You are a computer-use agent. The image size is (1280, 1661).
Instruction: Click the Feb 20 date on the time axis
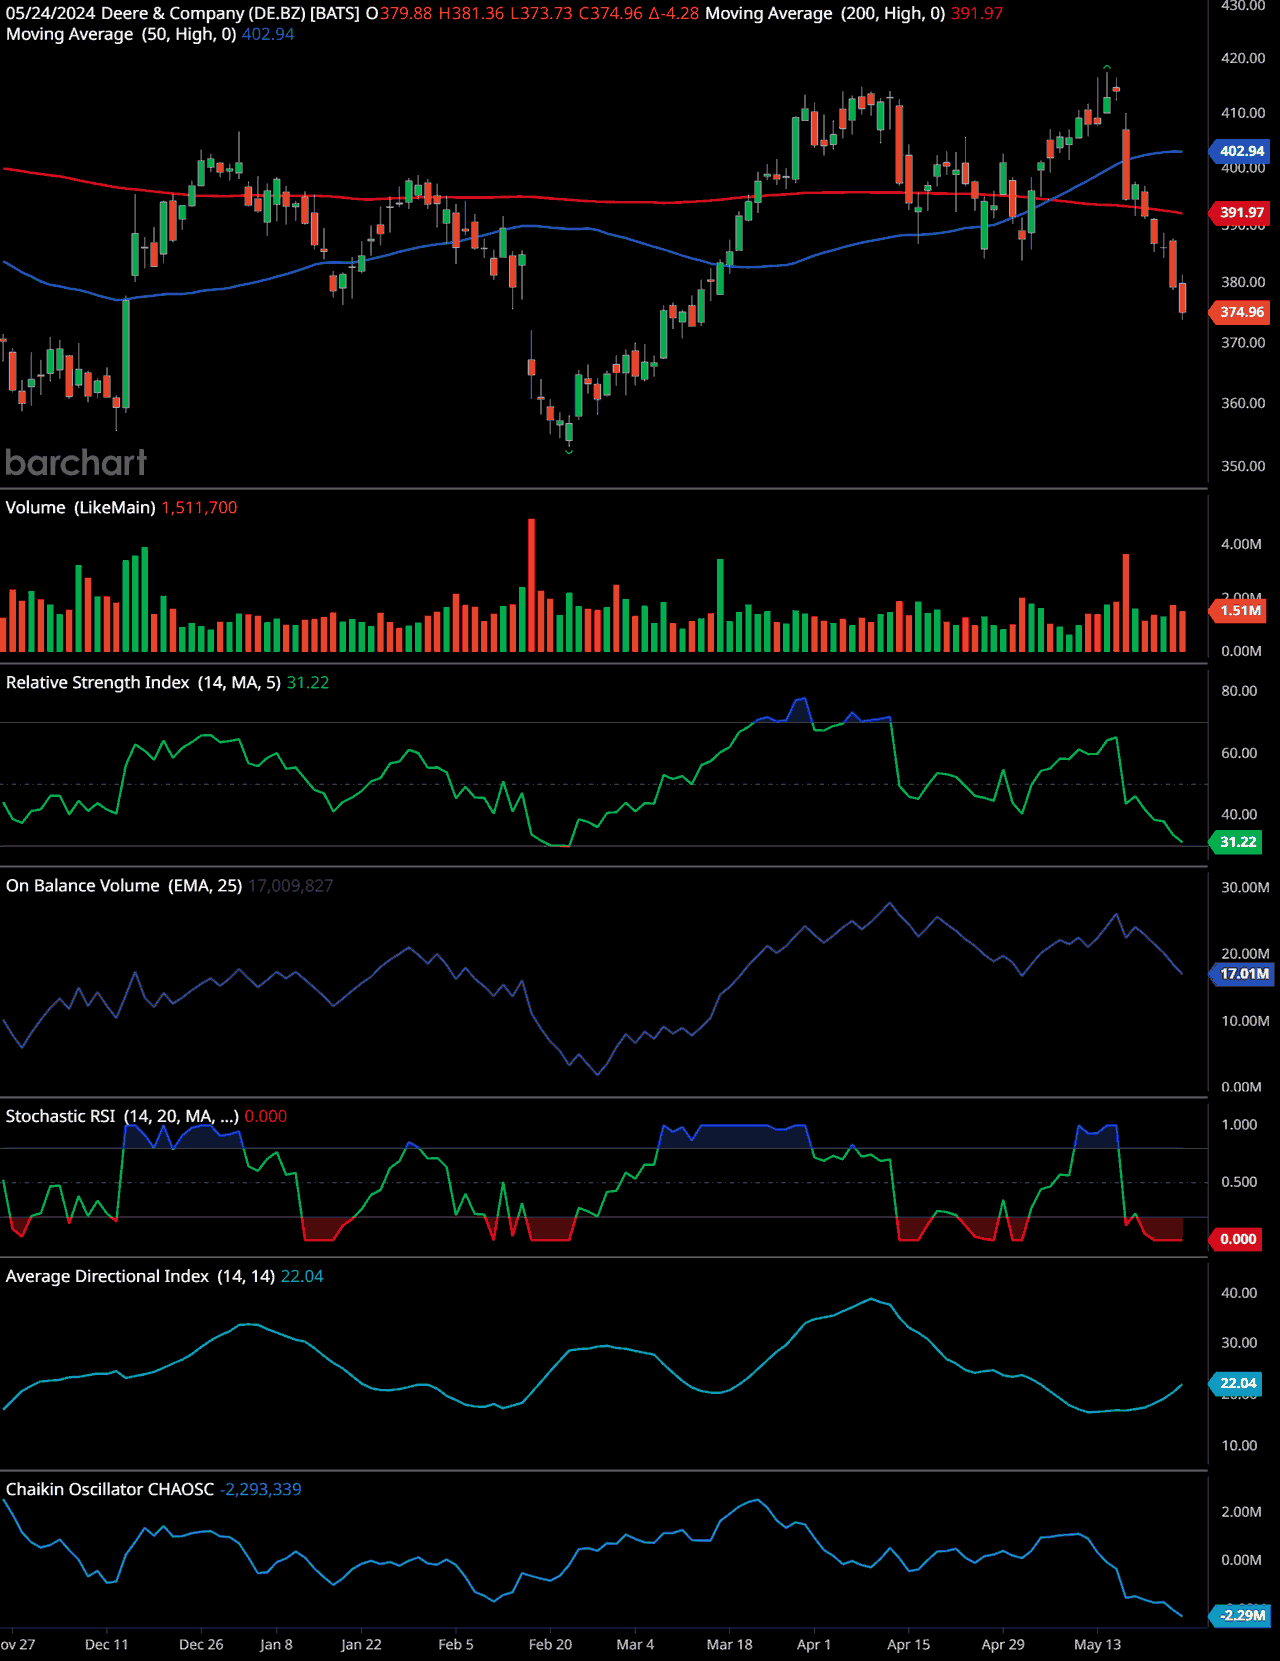(x=550, y=1644)
